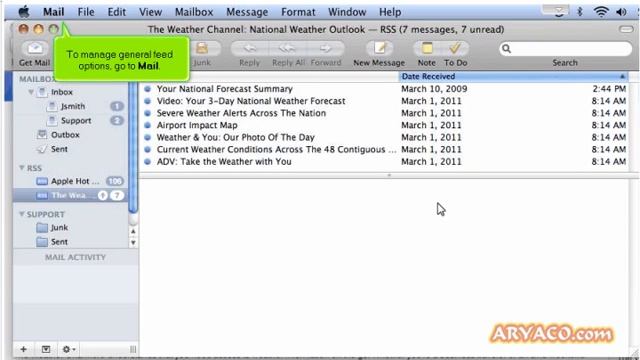Open the Sent folder under SUPPORT
Screen dimensions: 640x360
[x=59, y=242]
